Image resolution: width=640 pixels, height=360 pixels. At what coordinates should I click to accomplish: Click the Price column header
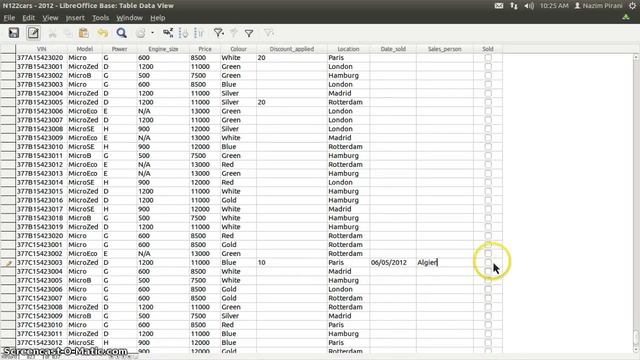point(205,49)
